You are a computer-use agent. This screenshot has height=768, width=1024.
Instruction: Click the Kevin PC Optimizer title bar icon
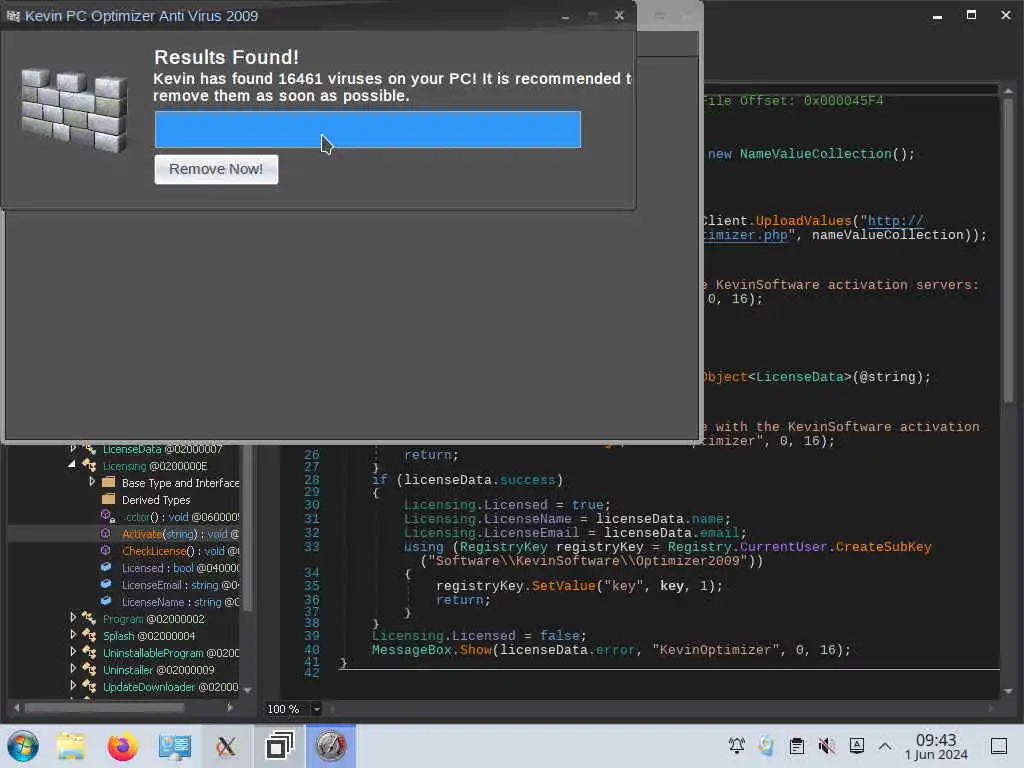click(12, 16)
